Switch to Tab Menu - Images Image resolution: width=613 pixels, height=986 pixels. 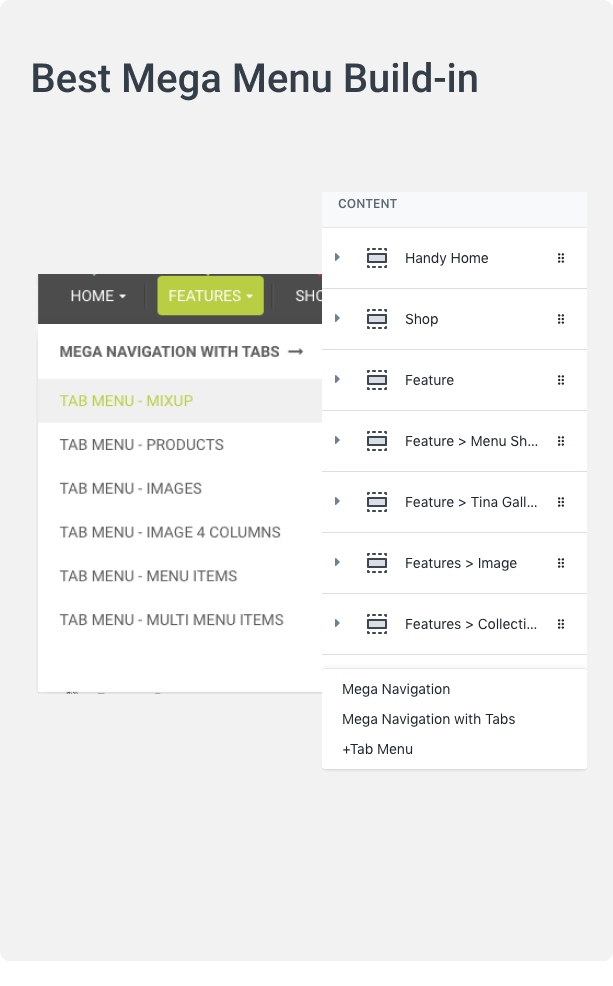coord(130,489)
